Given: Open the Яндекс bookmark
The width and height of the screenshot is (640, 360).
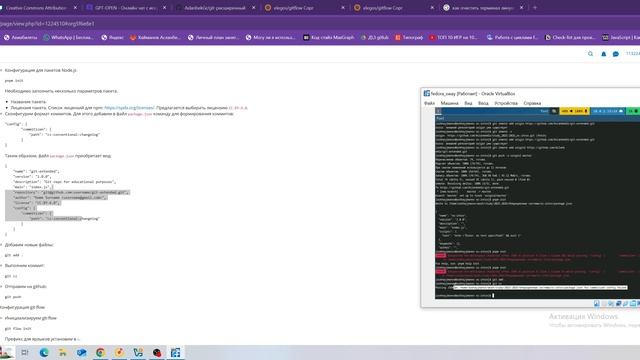Looking at the screenshot, I should pos(112,38).
